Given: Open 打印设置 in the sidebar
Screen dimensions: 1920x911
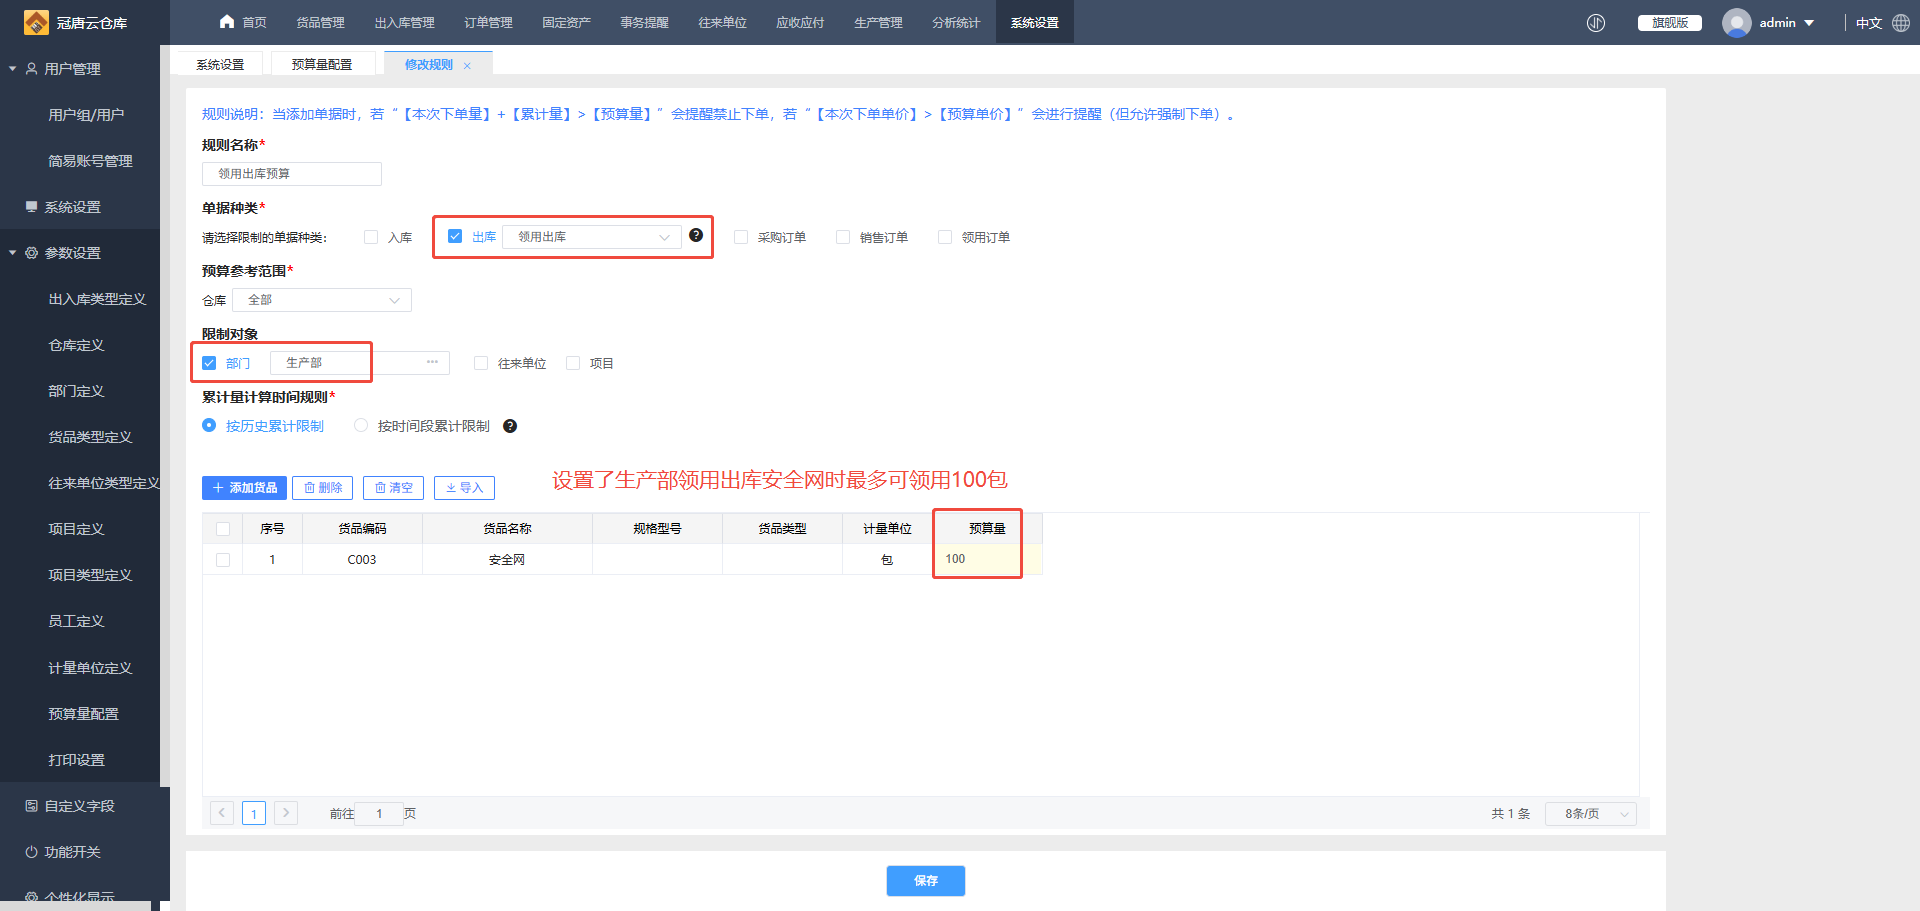Looking at the screenshot, I should coord(76,760).
